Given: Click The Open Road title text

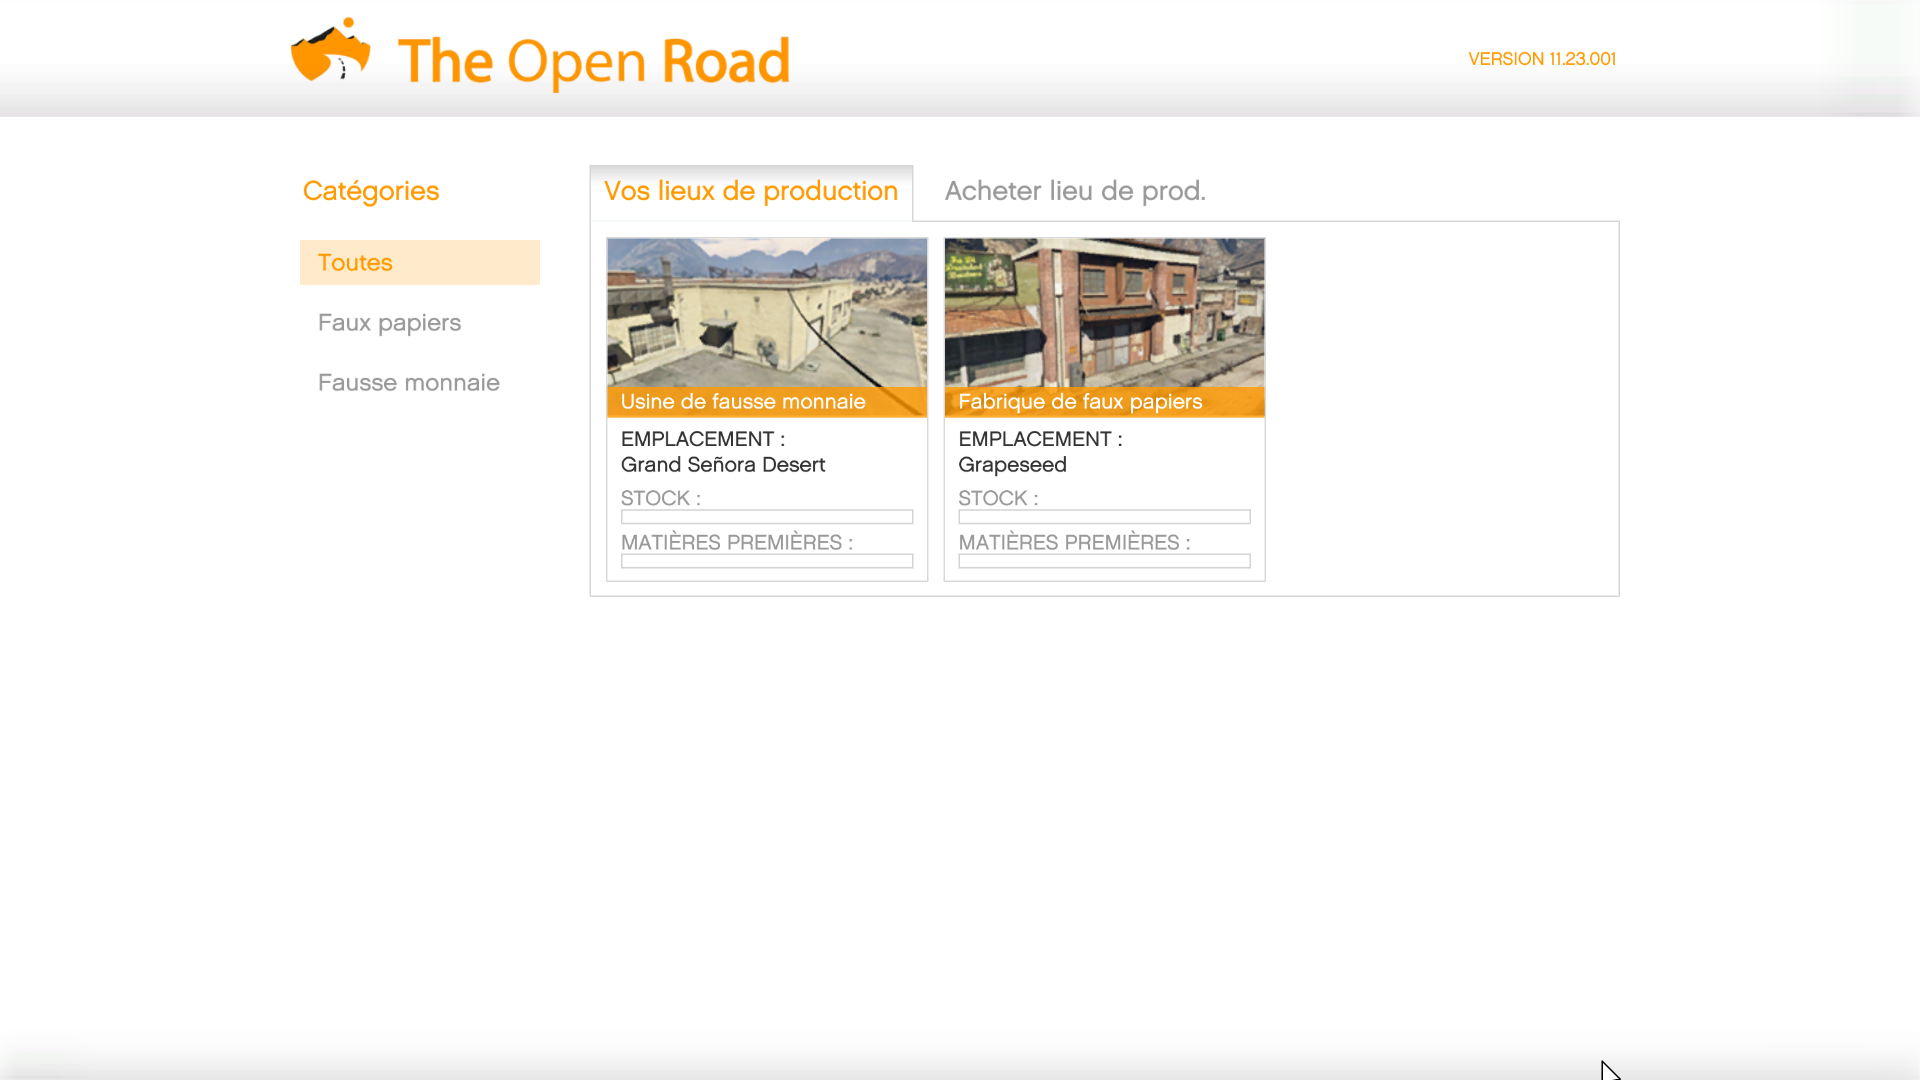Looking at the screenshot, I should 594,62.
